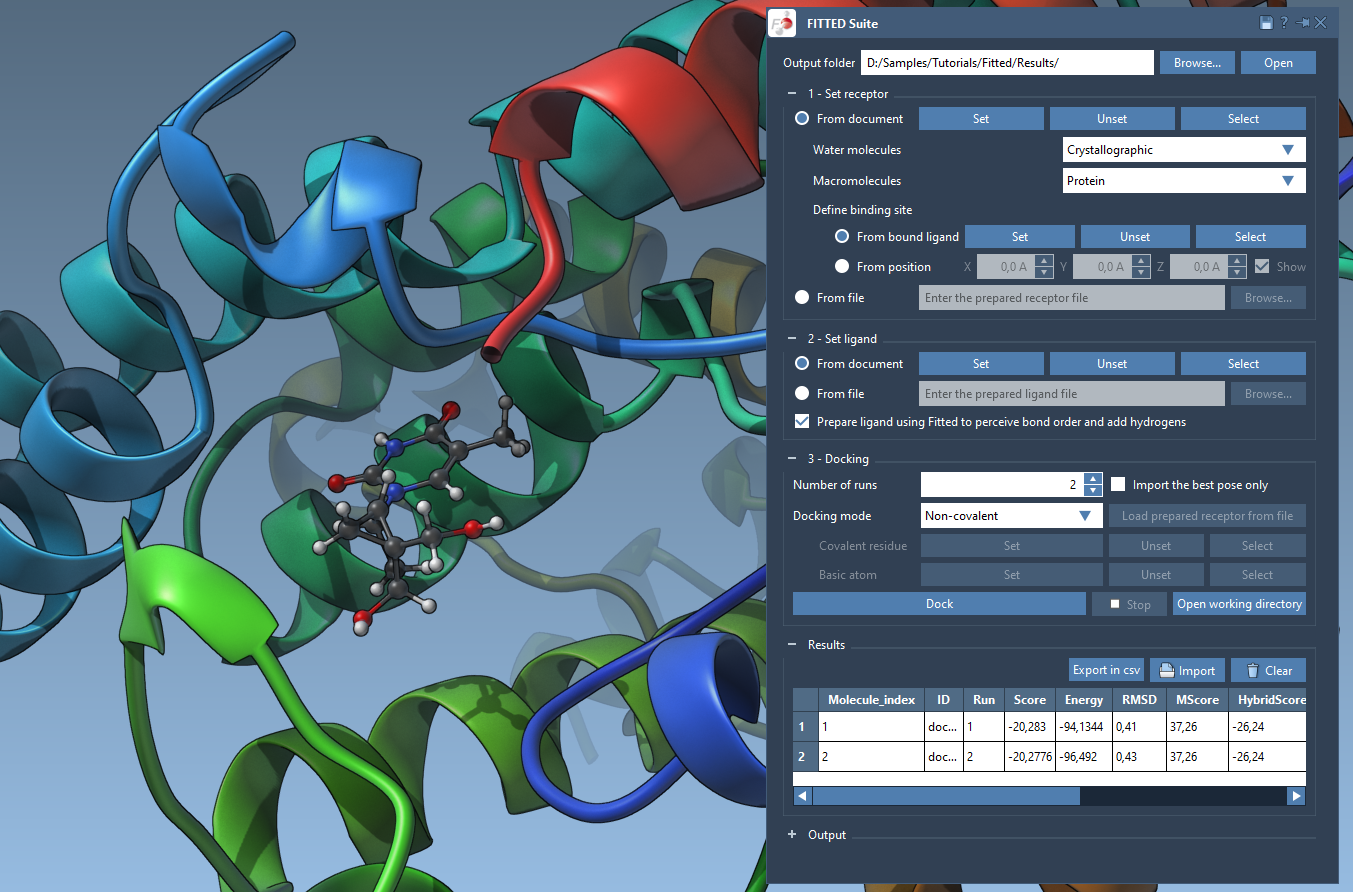Collapse the 3 - Docking section
The image size is (1353, 892).
(793, 459)
